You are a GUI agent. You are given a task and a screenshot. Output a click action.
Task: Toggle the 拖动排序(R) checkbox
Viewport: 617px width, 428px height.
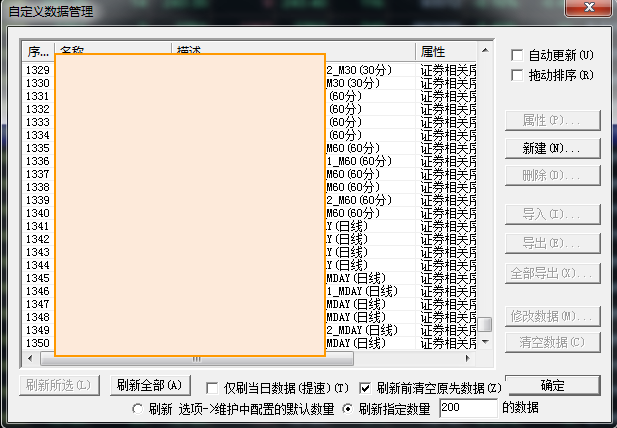pos(517,75)
